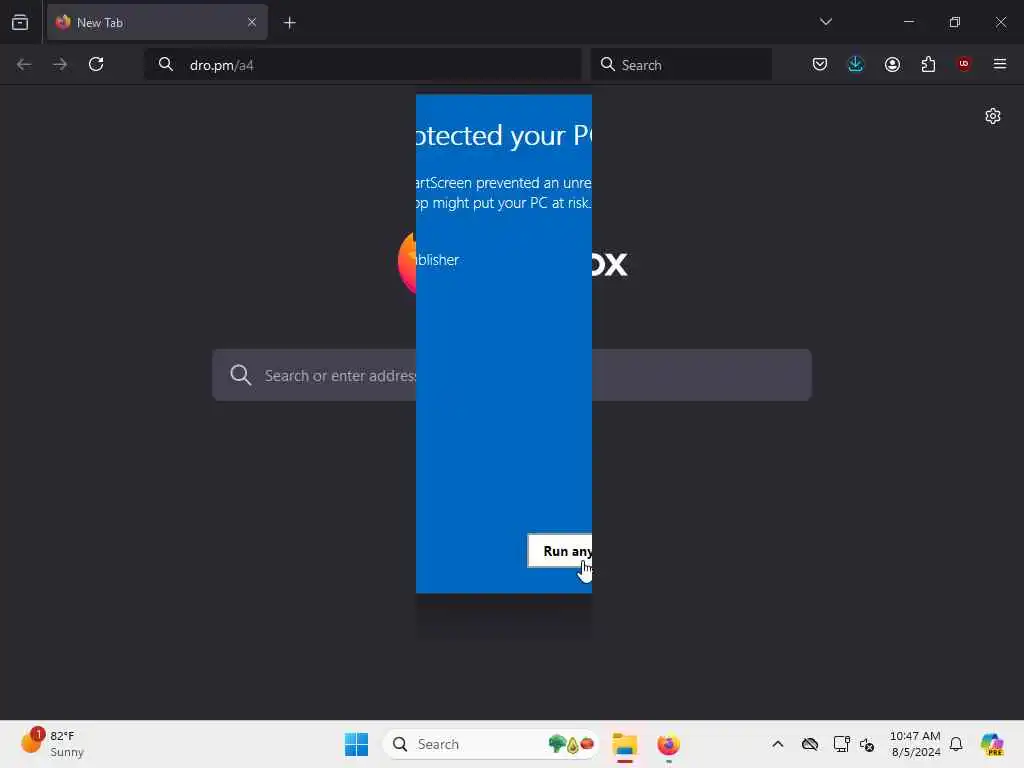Close the New Tab tab
The height and width of the screenshot is (768, 1024).
(x=251, y=22)
